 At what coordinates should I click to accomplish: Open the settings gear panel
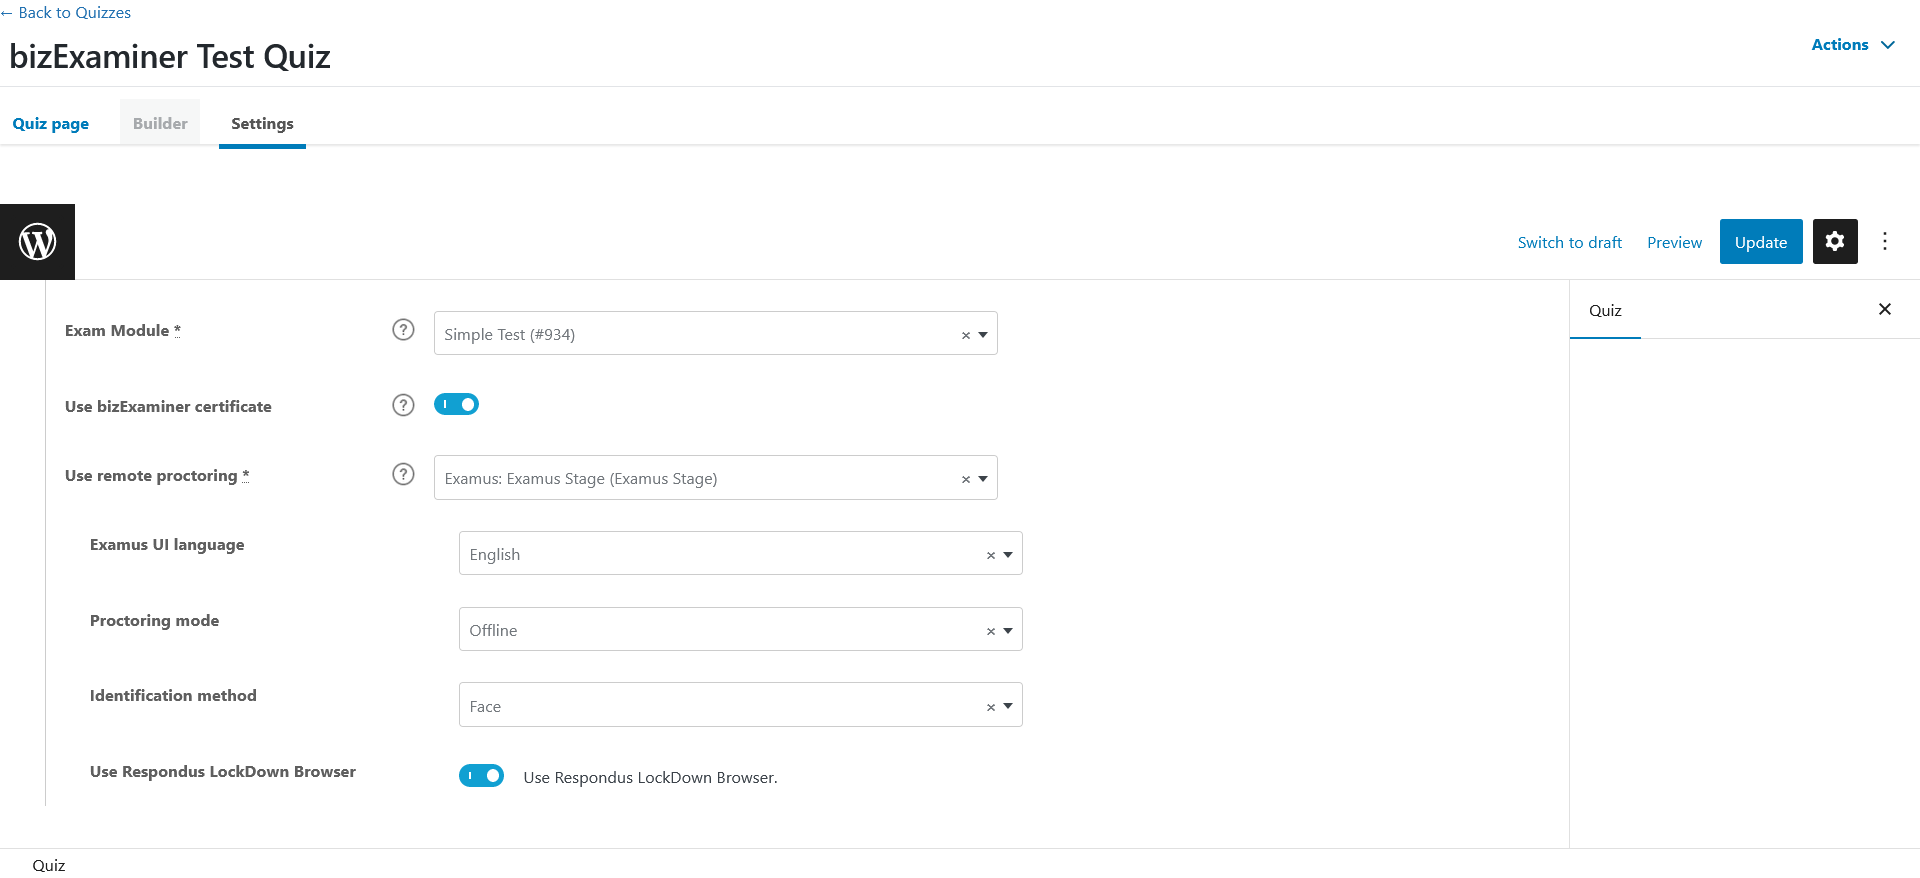coord(1834,242)
